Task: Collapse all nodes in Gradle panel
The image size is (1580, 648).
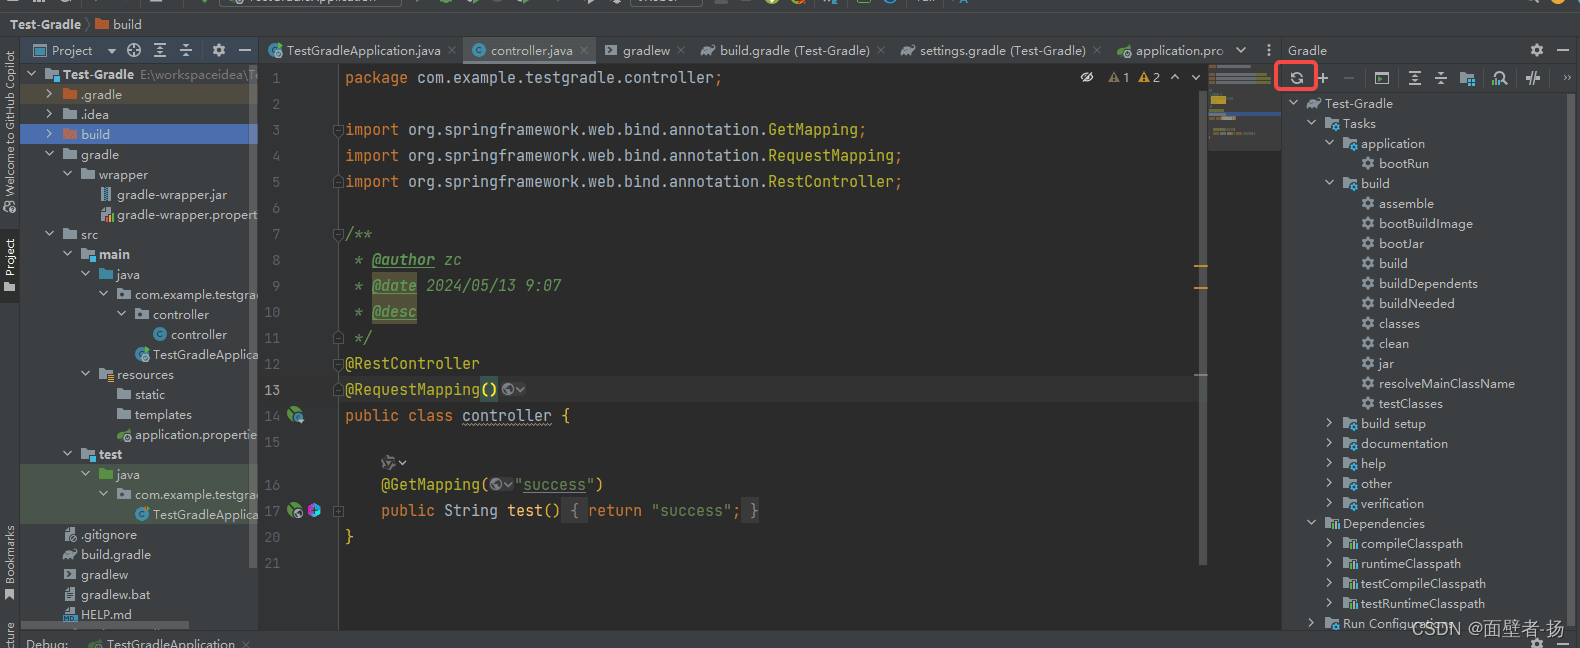Action: click(1441, 78)
